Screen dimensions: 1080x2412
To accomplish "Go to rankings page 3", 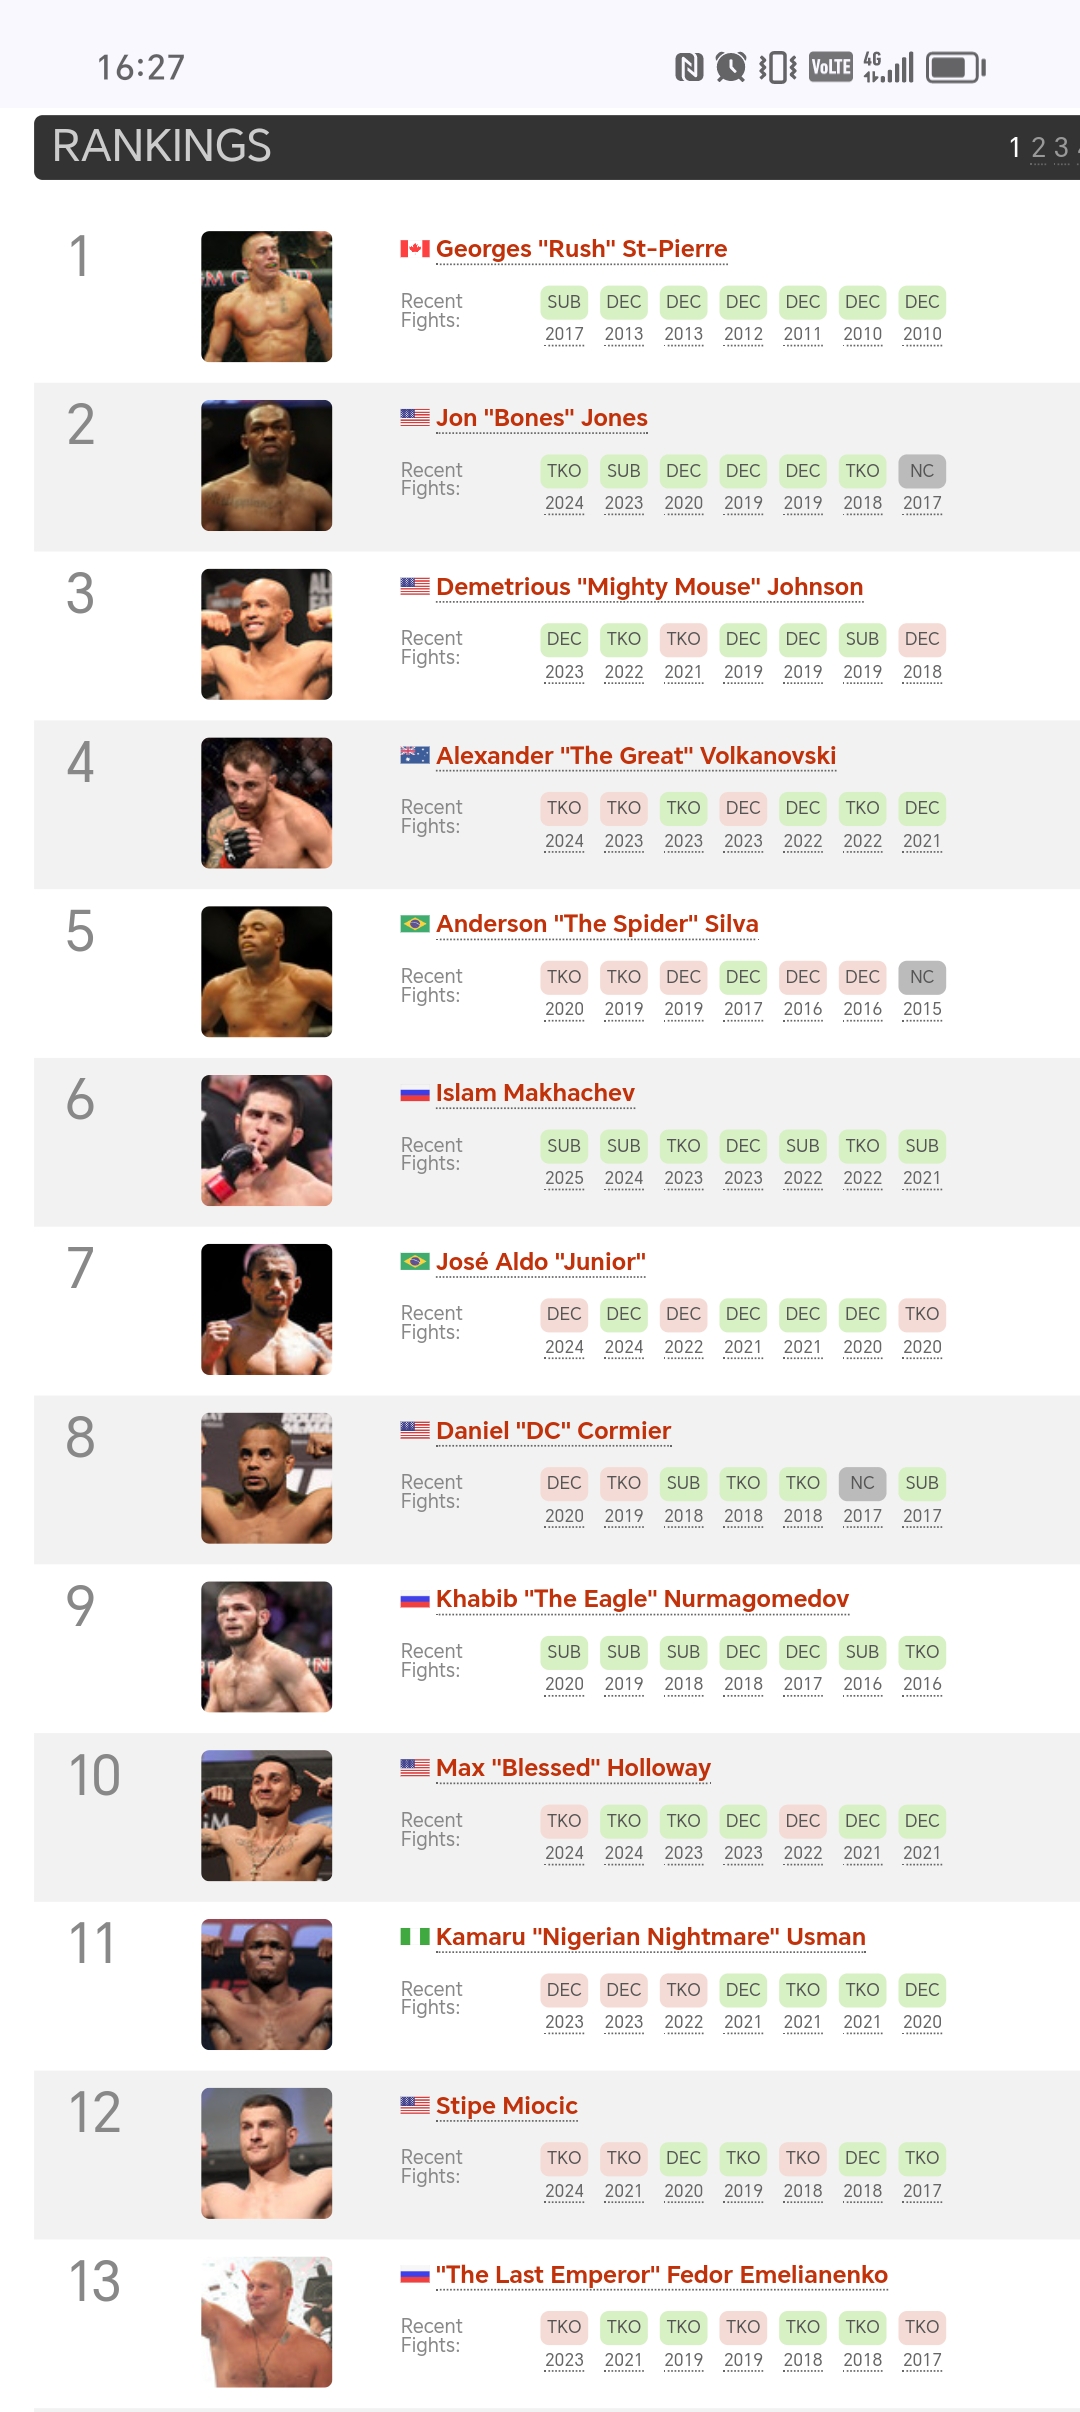I will (1061, 148).
